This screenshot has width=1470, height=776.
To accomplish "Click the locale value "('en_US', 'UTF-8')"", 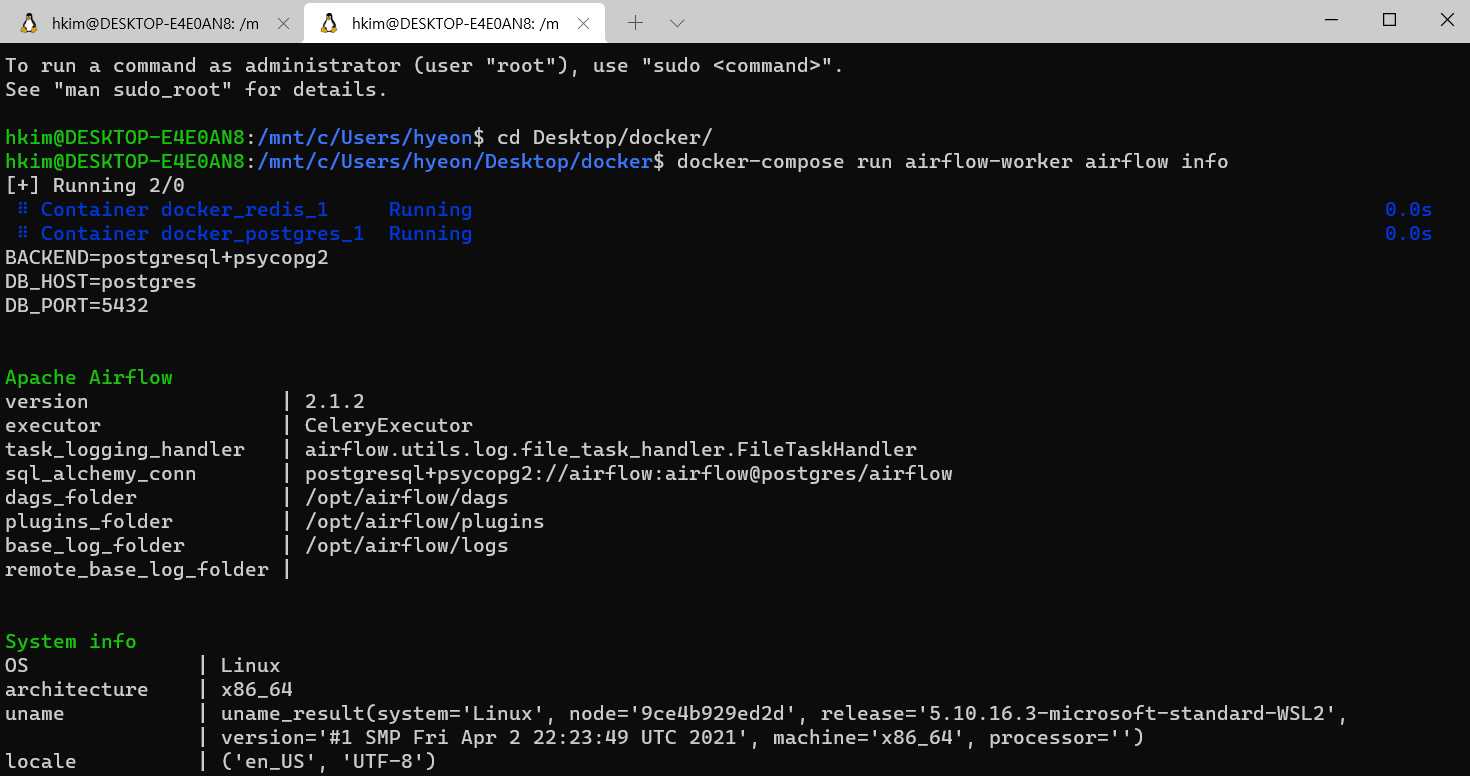I will tap(329, 762).
